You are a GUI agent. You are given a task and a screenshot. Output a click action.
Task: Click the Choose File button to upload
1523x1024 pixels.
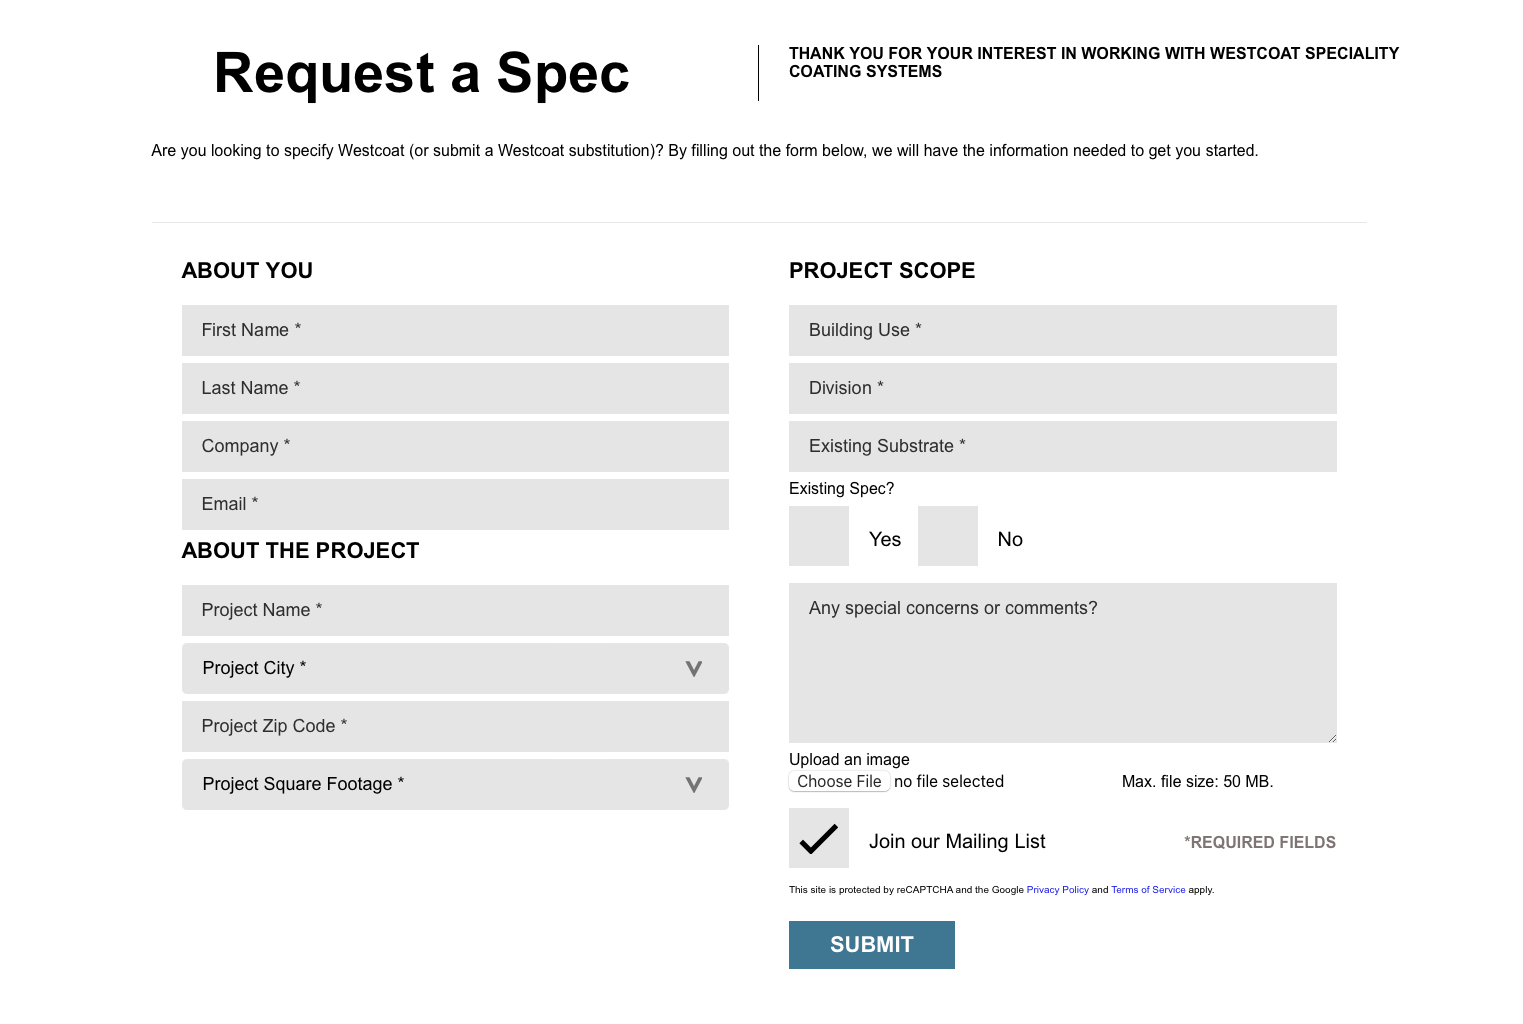838,781
